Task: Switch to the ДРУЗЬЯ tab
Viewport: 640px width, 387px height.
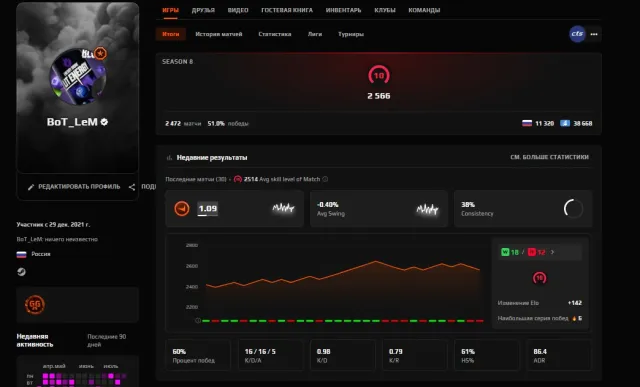Action: click(203, 10)
